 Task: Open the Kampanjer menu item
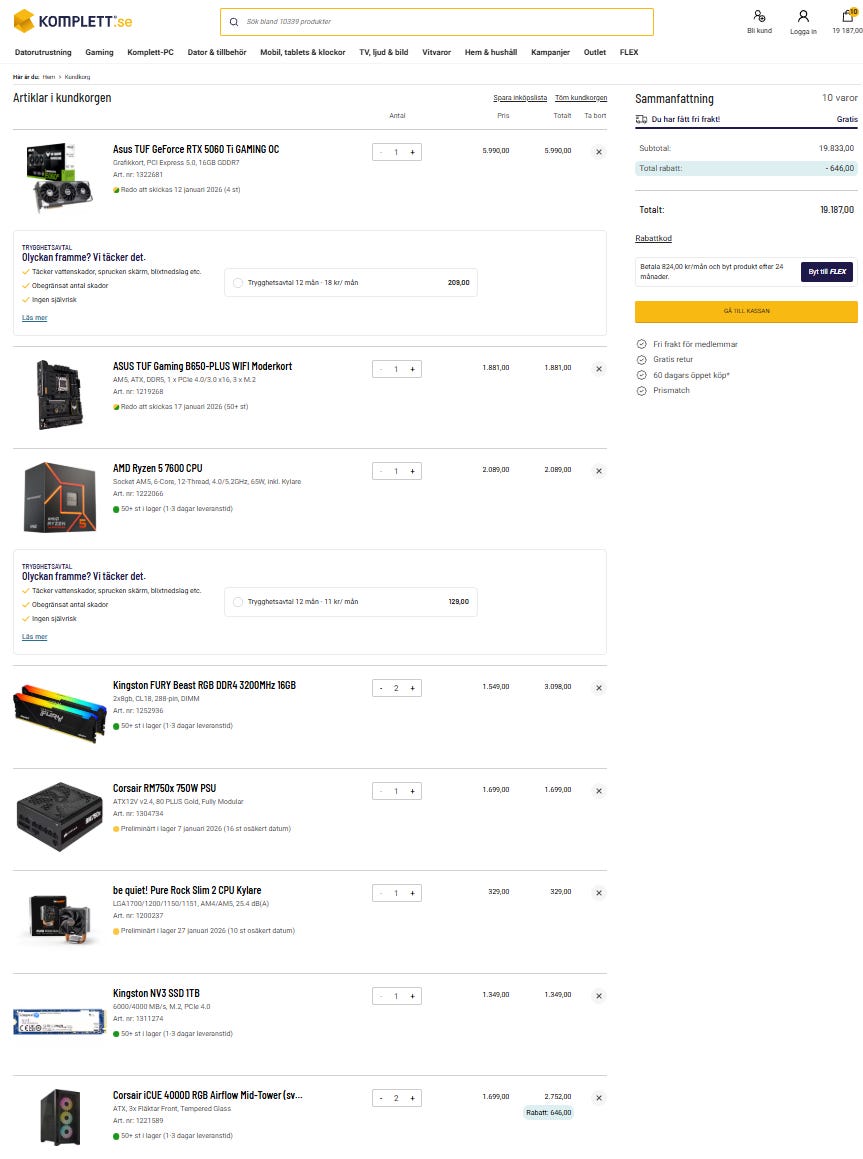[x=550, y=52]
